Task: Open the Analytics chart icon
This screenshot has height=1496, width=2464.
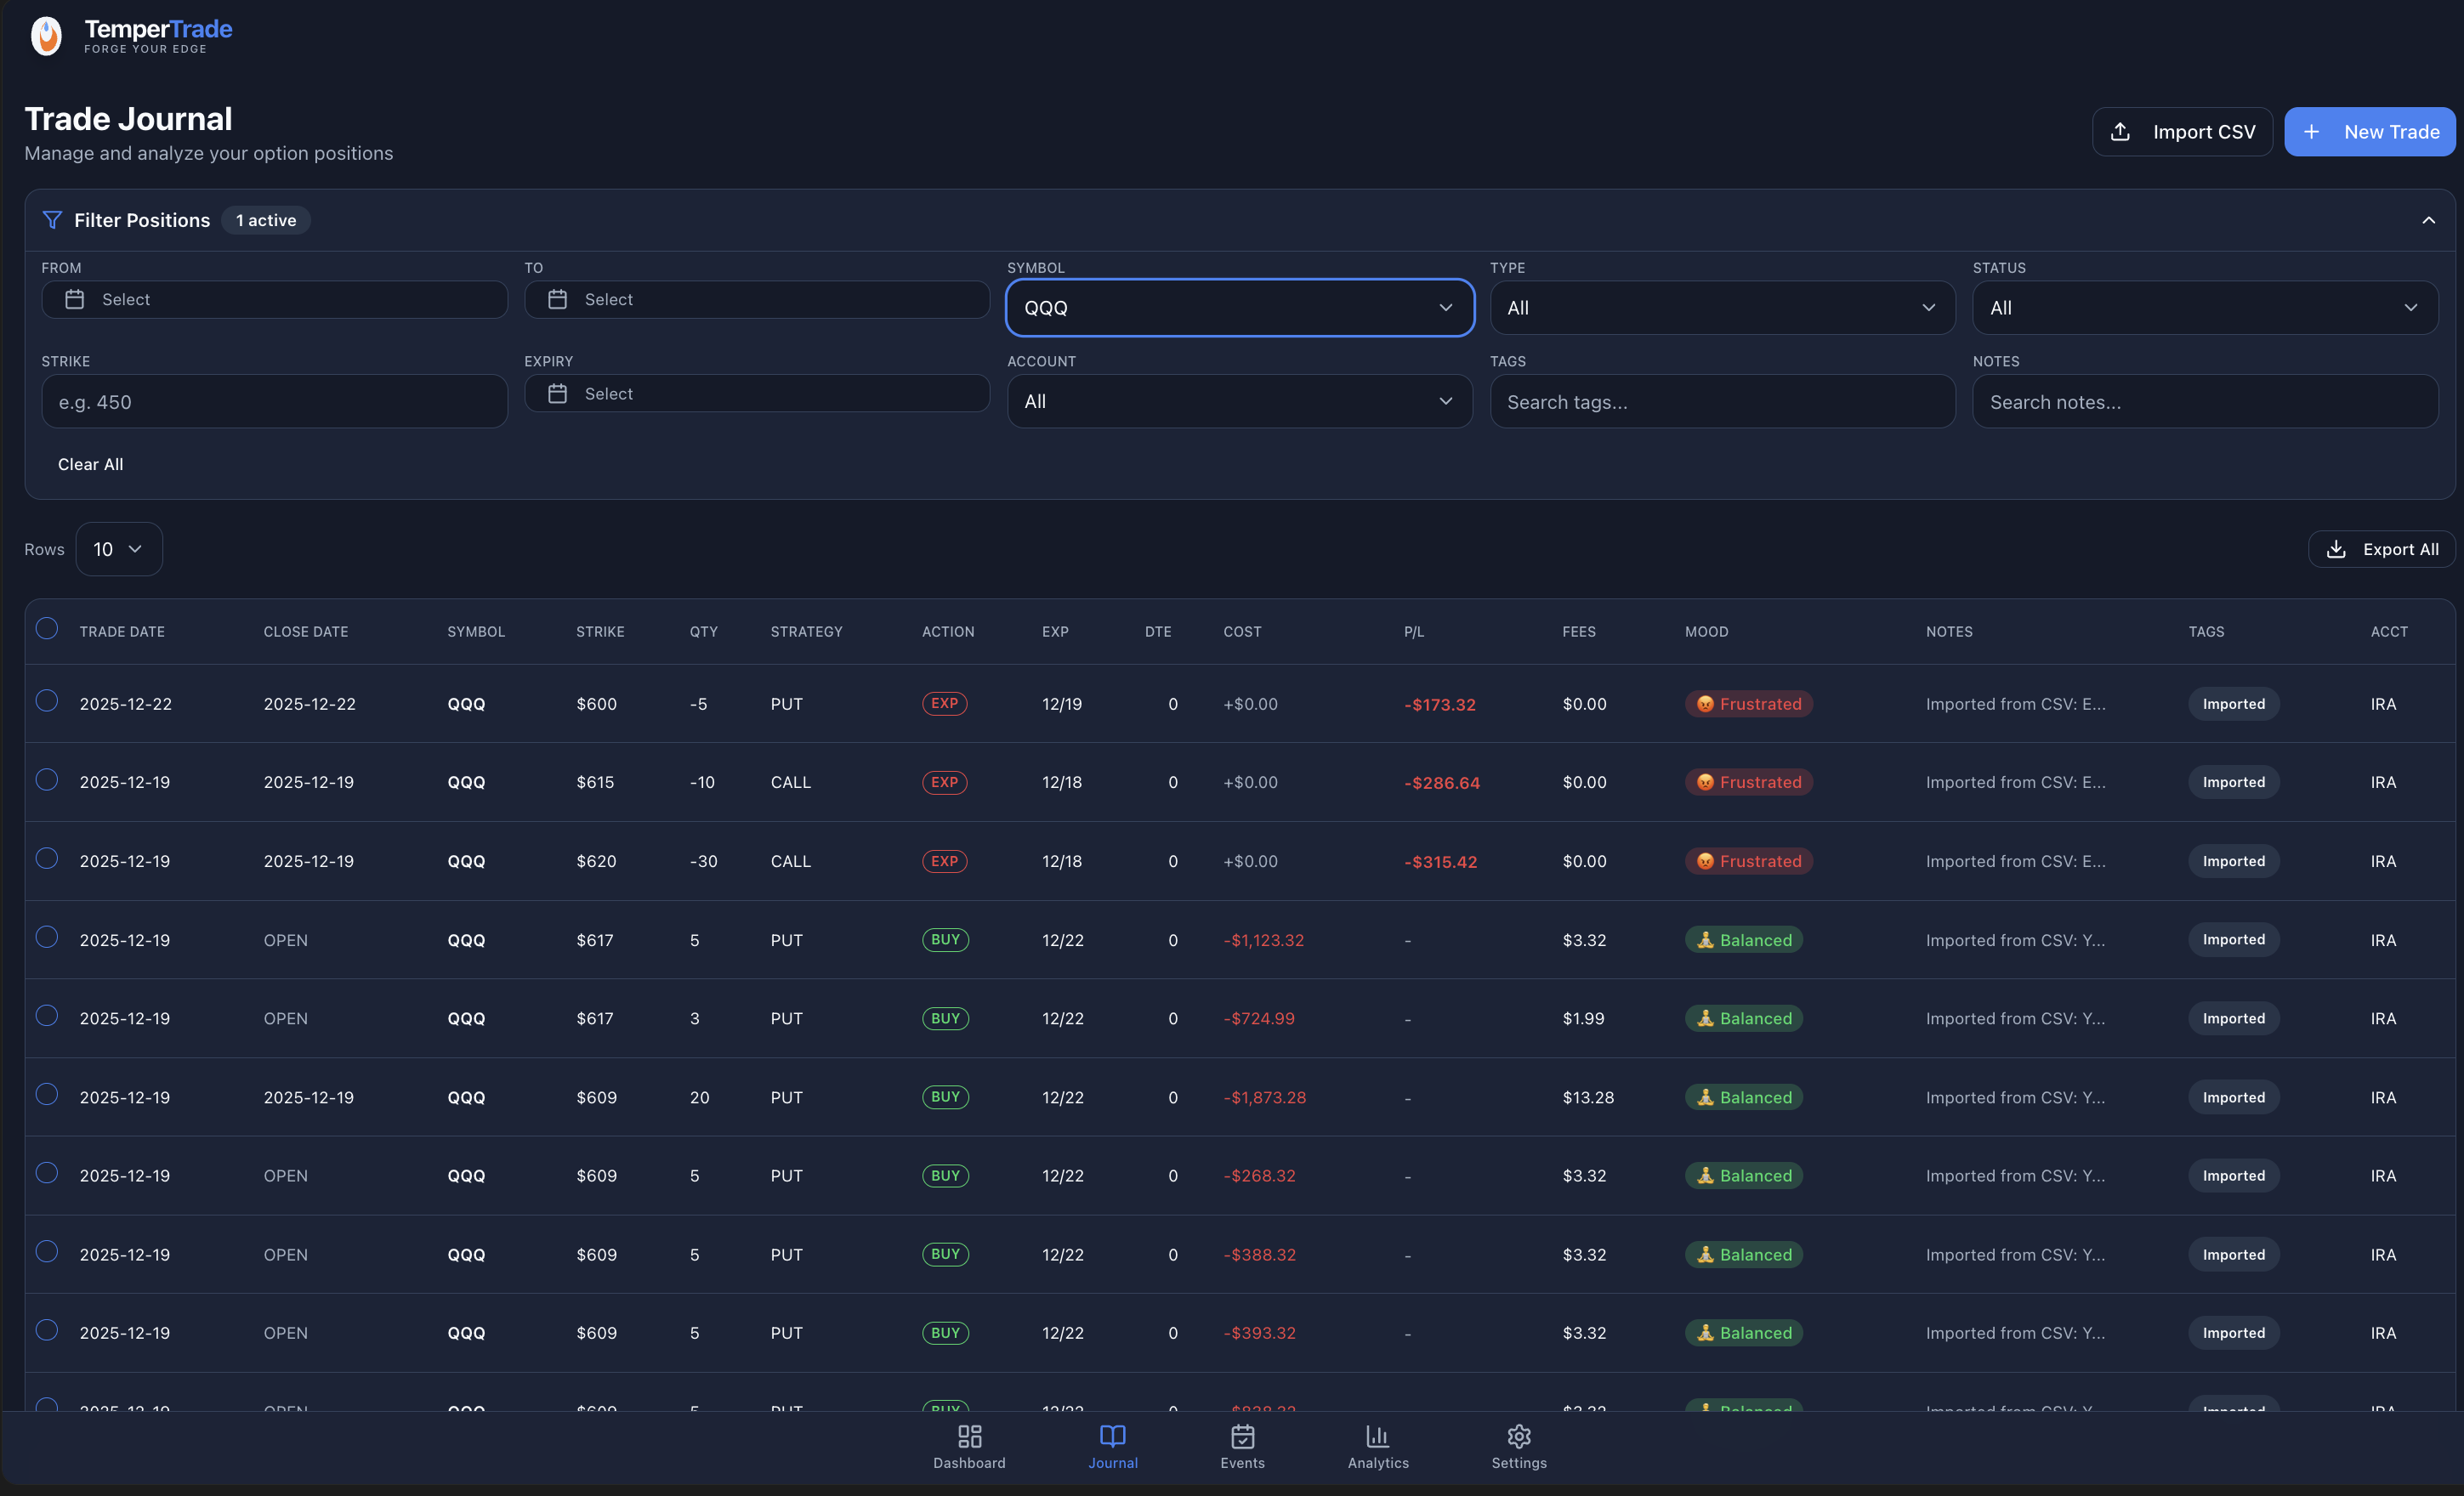Action: click(1377, 1436)
